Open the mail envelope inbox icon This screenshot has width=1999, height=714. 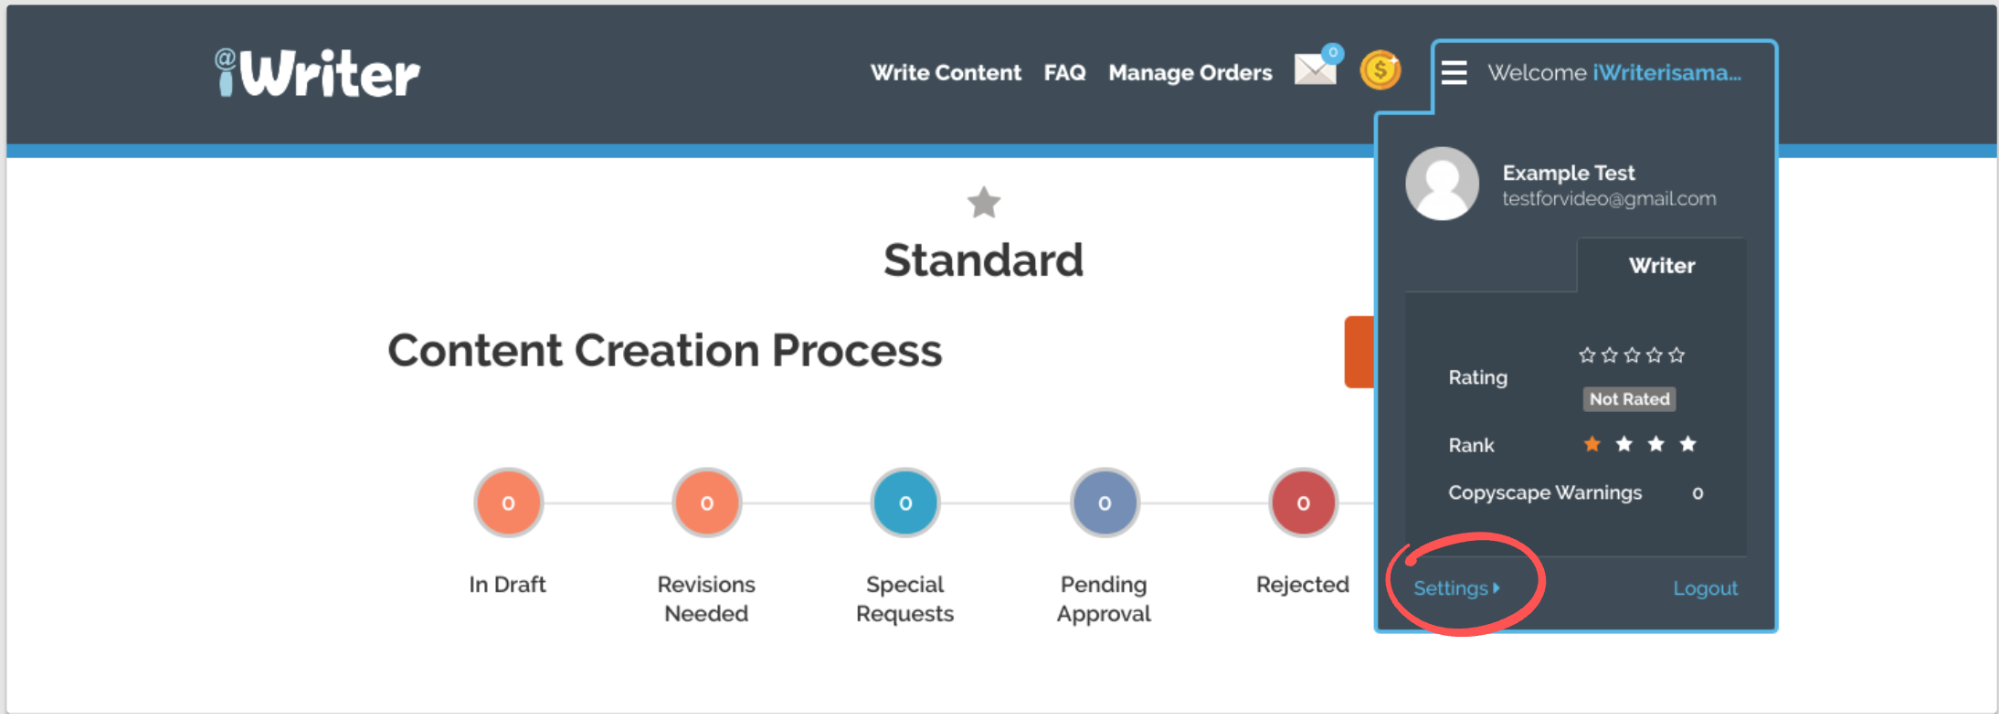pyautogui.click(x=1315, y=69)
